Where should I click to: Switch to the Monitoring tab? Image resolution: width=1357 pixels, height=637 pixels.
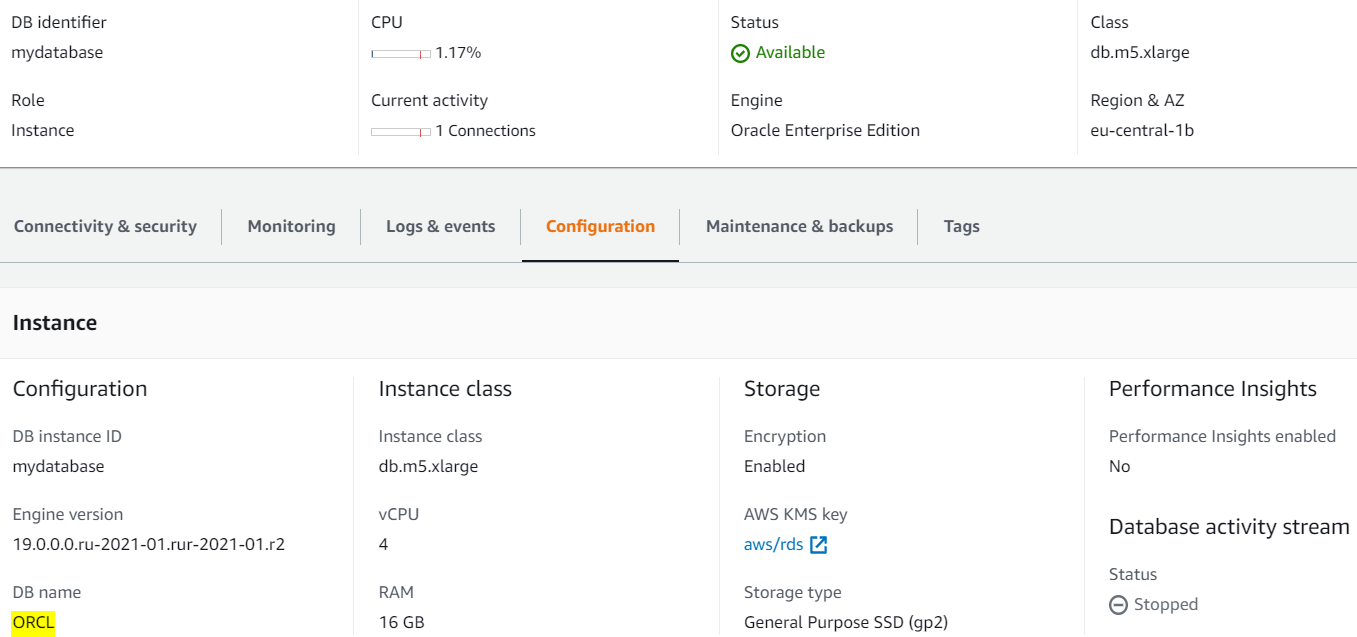point(291,226)
